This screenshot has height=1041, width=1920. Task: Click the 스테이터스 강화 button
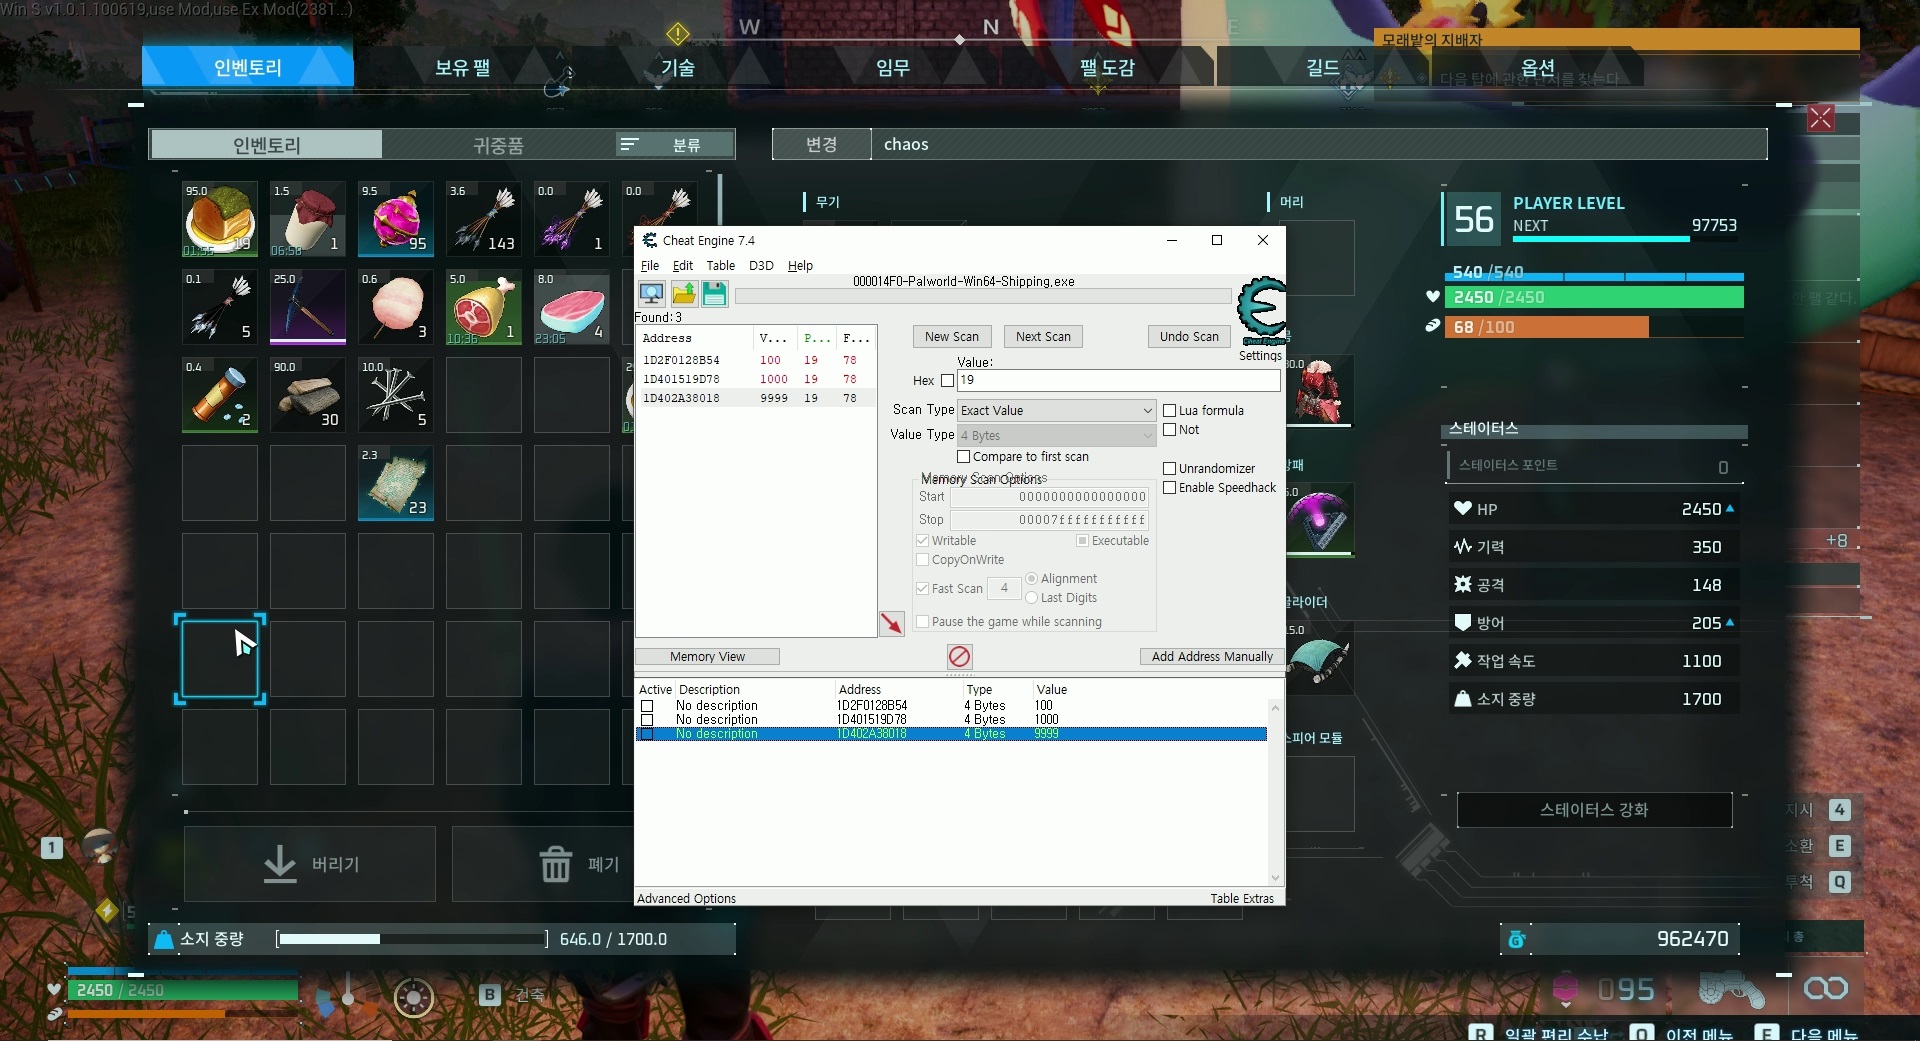tap(1594, 810)
